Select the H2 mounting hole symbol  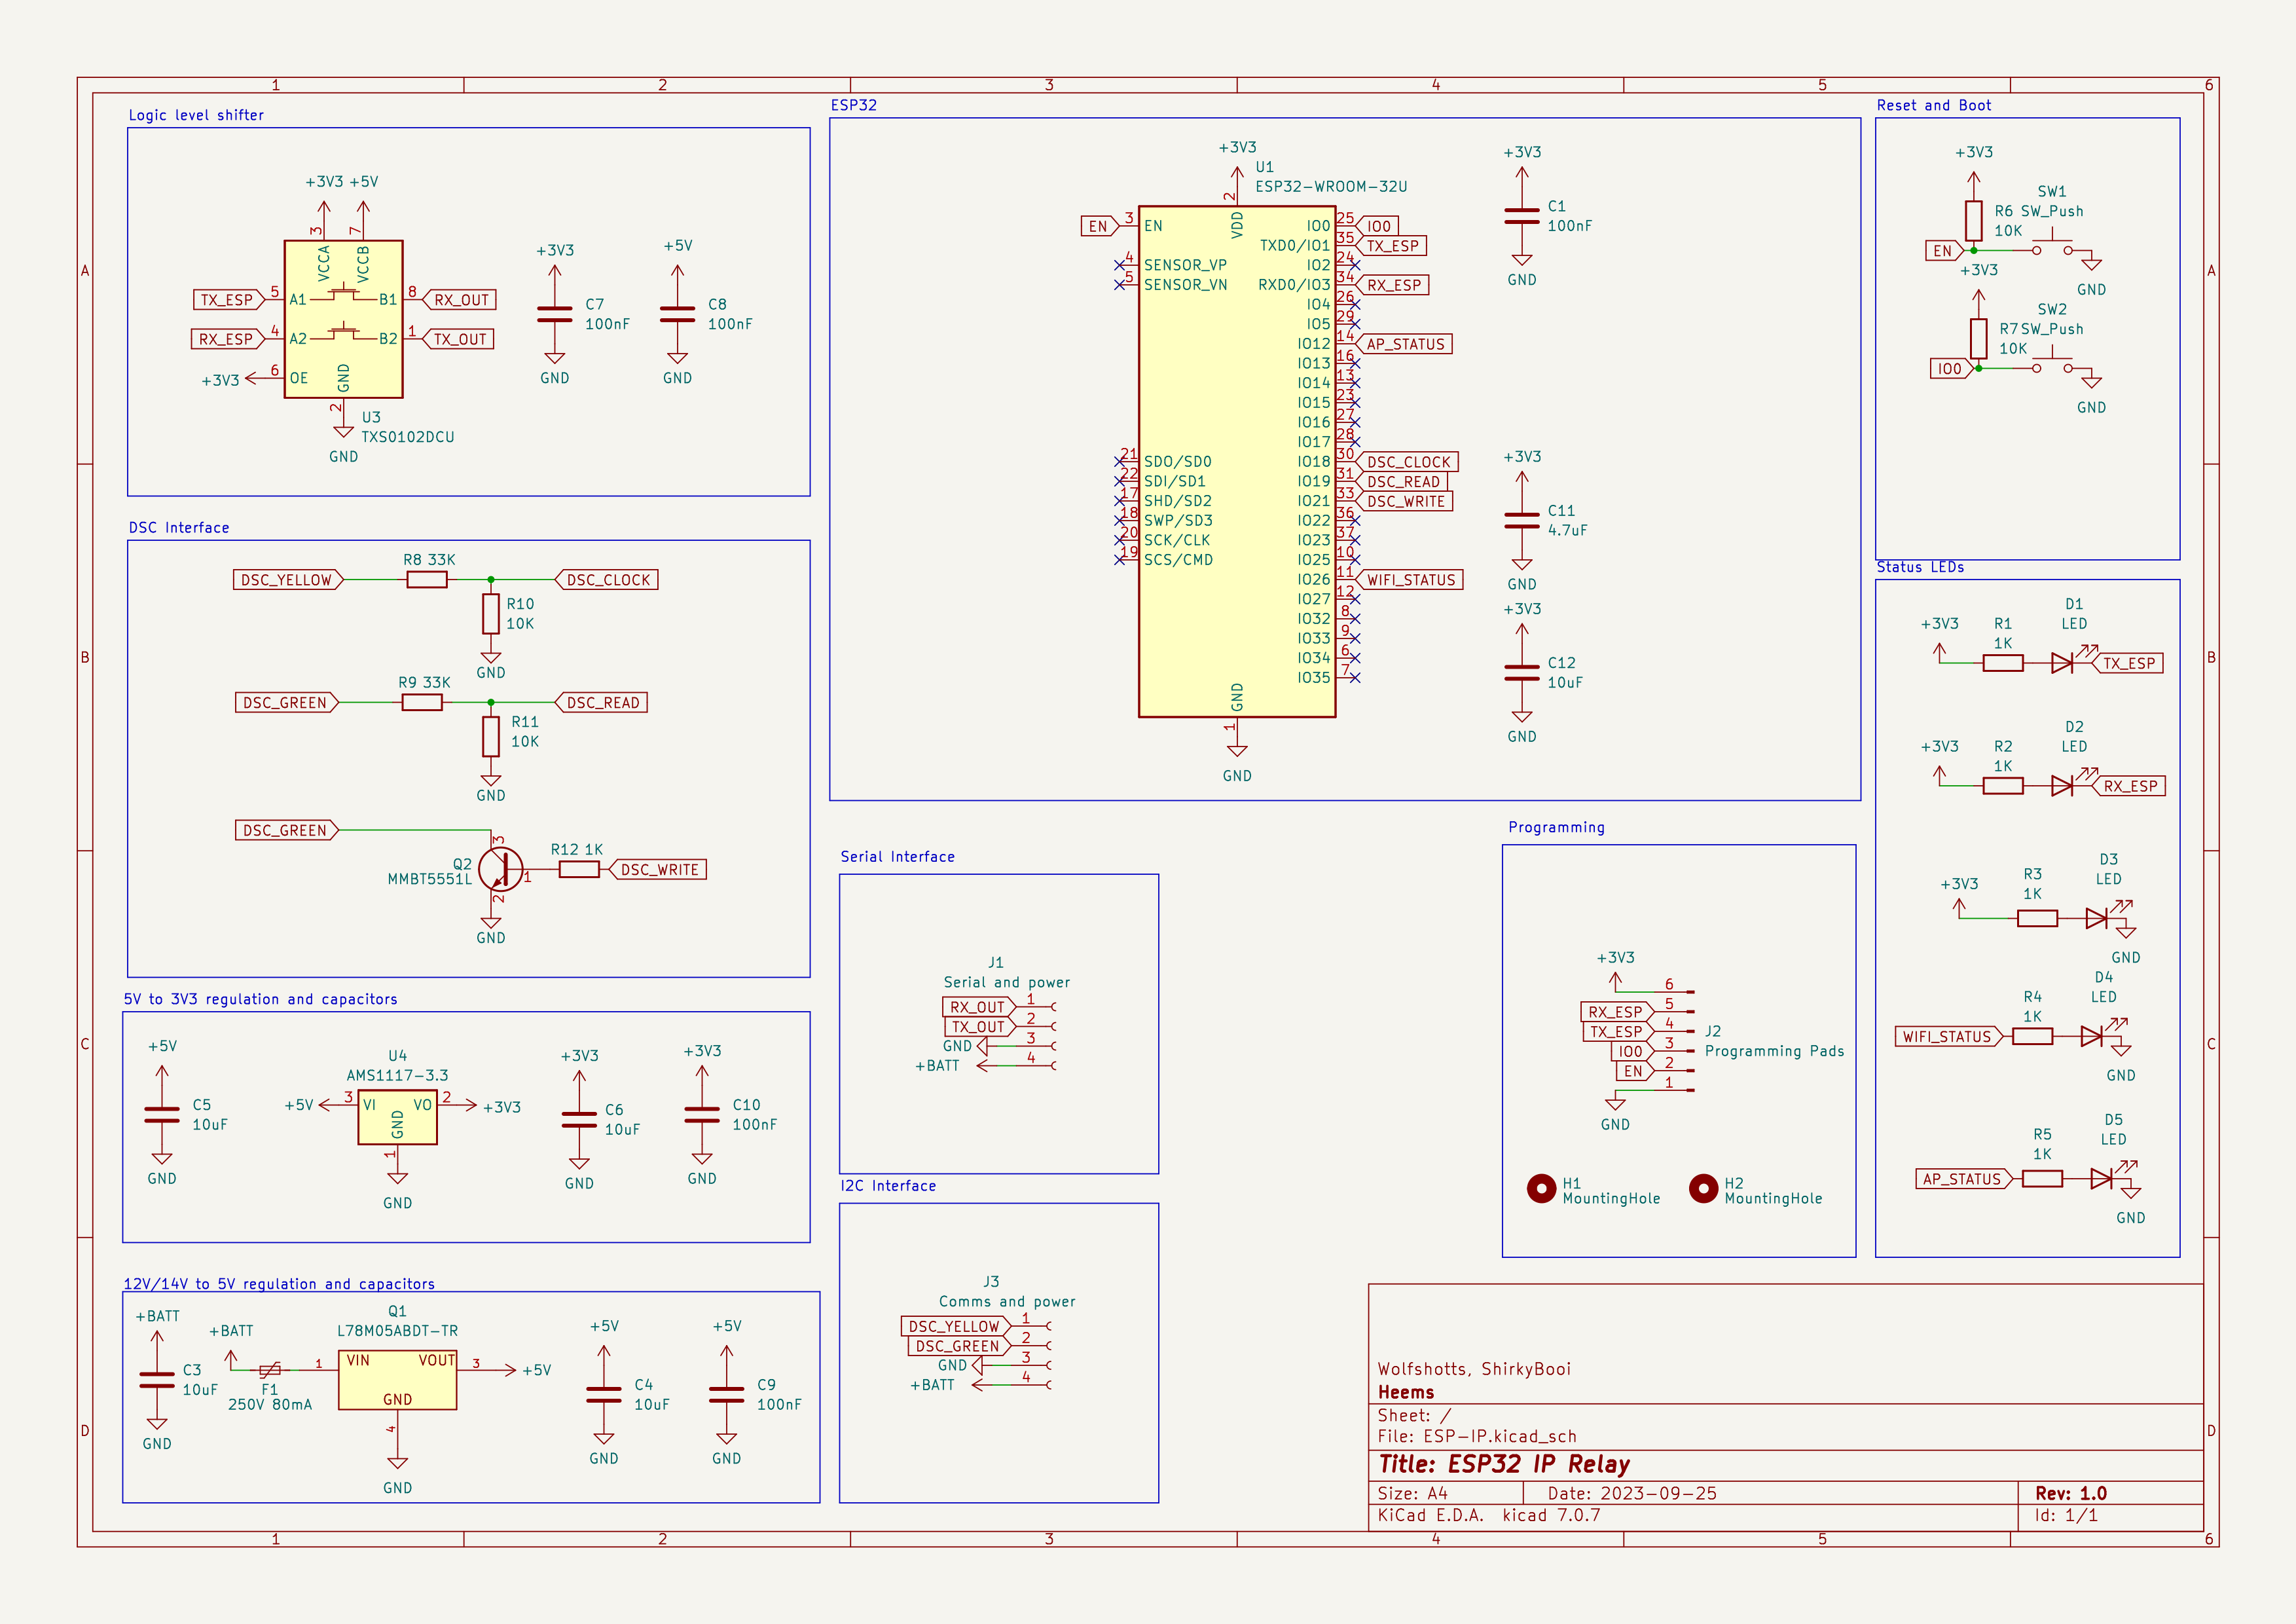click(1703, 1188)
